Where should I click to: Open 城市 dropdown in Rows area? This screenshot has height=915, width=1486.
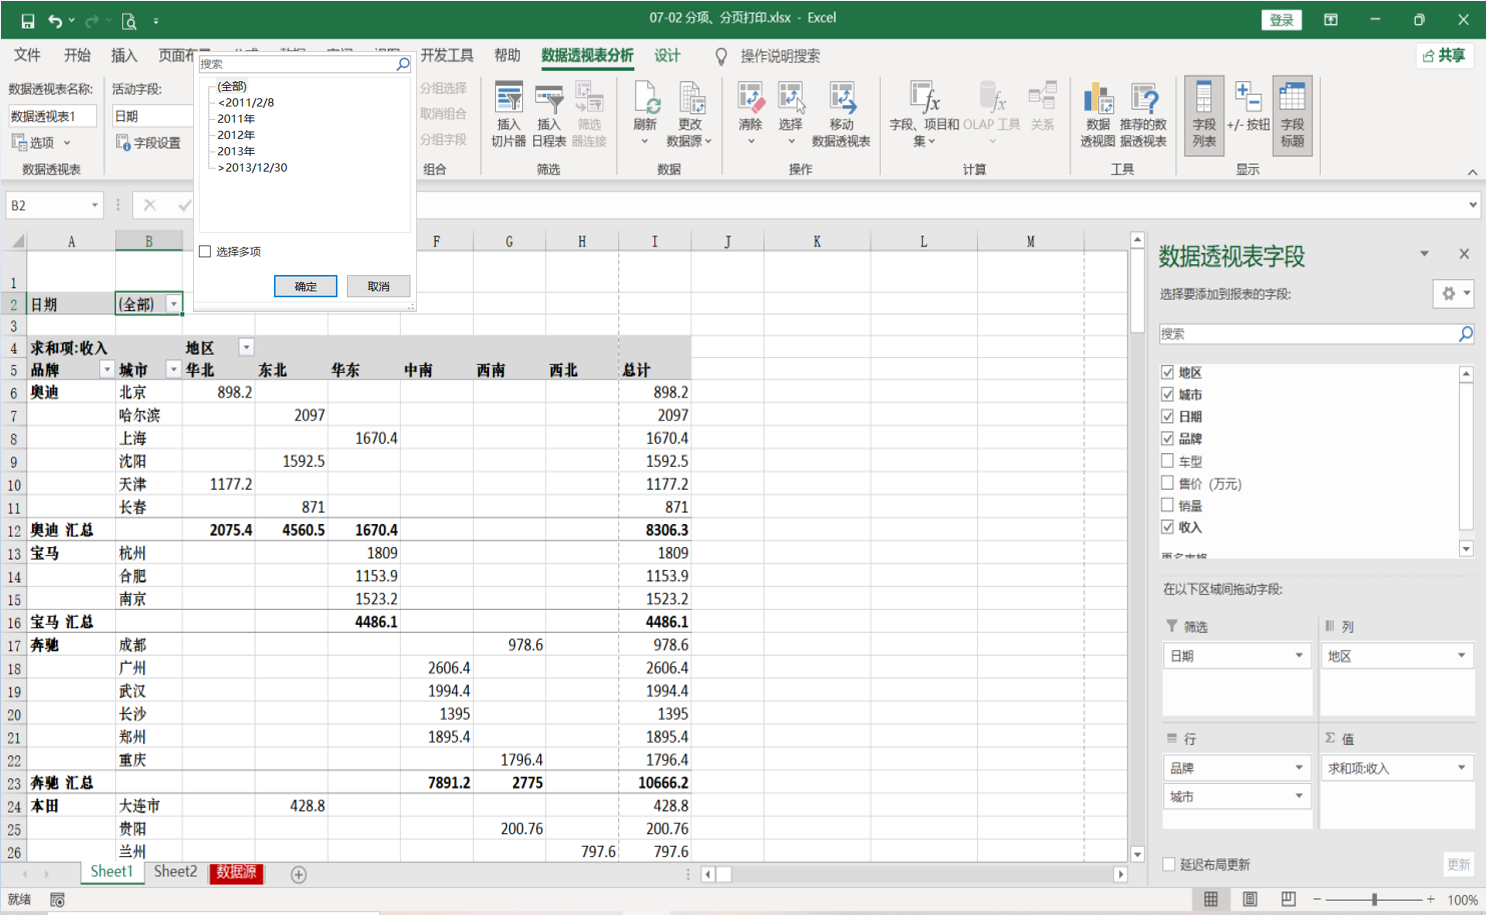click(1299, 796)
